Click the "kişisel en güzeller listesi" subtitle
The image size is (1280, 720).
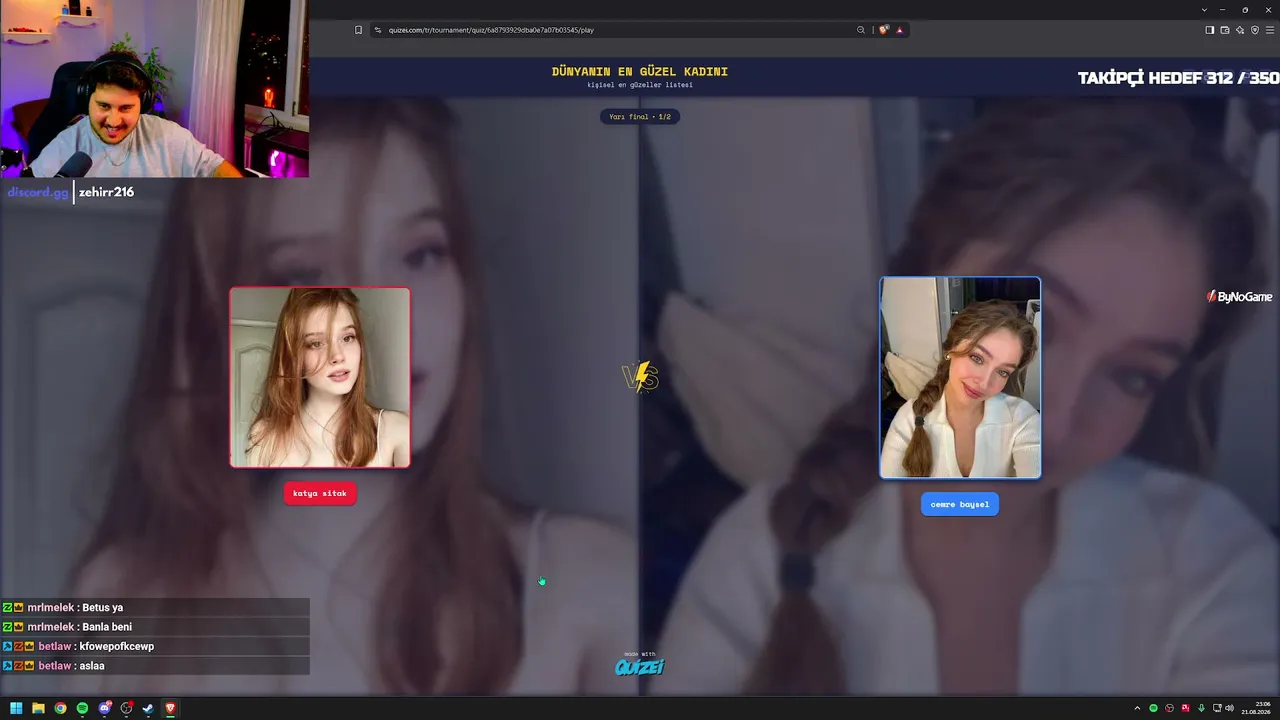pyautogui.click(x=640, y=85)
